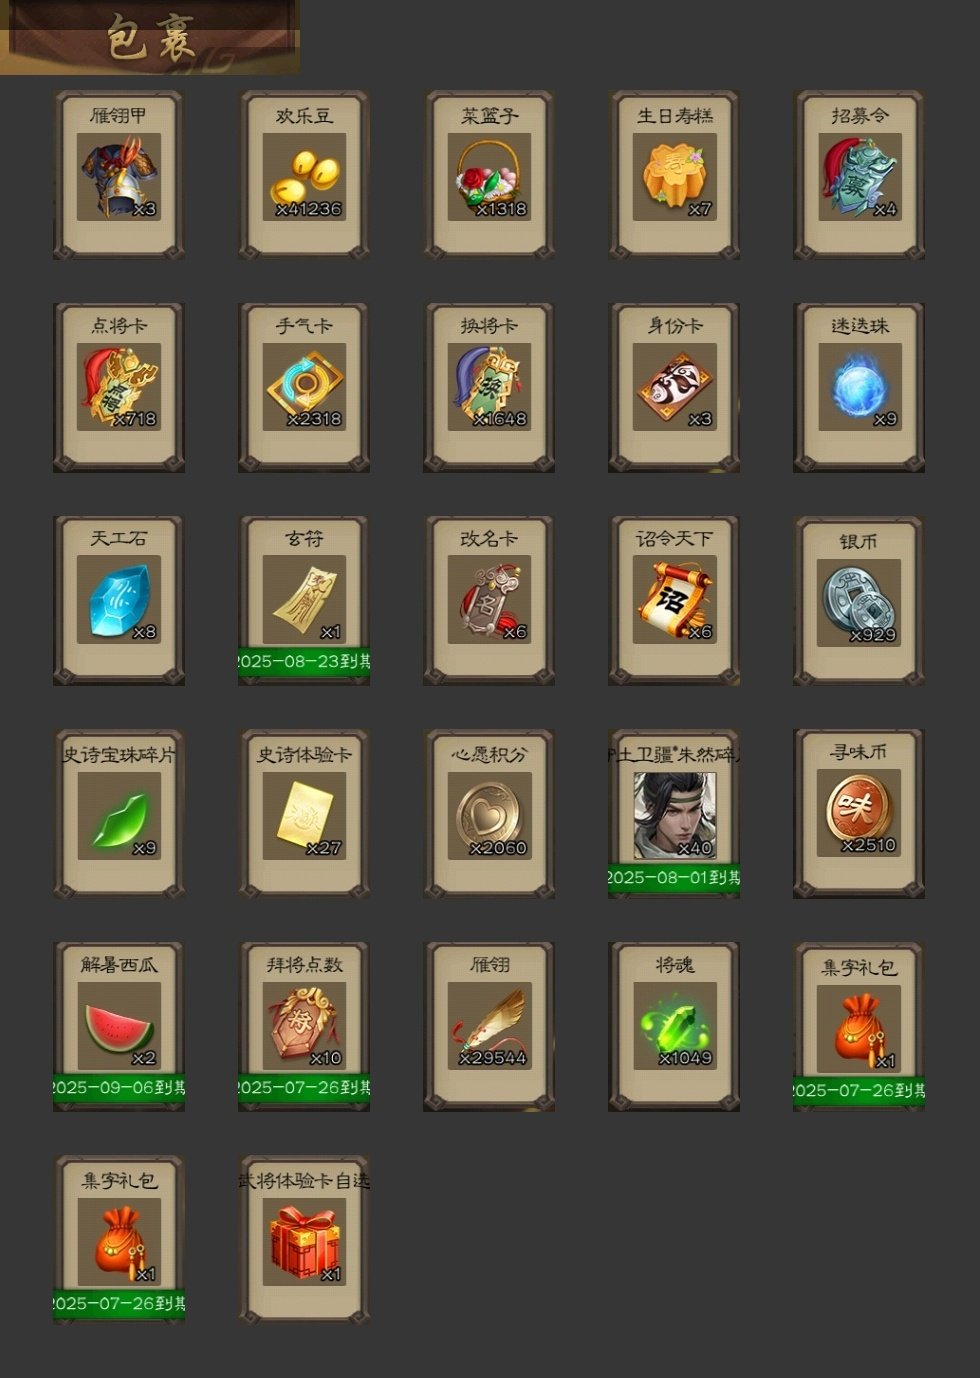Open the 身份卡 mask card item
This screenshot has height=1378, width=980.
click(x=674, y=387)
